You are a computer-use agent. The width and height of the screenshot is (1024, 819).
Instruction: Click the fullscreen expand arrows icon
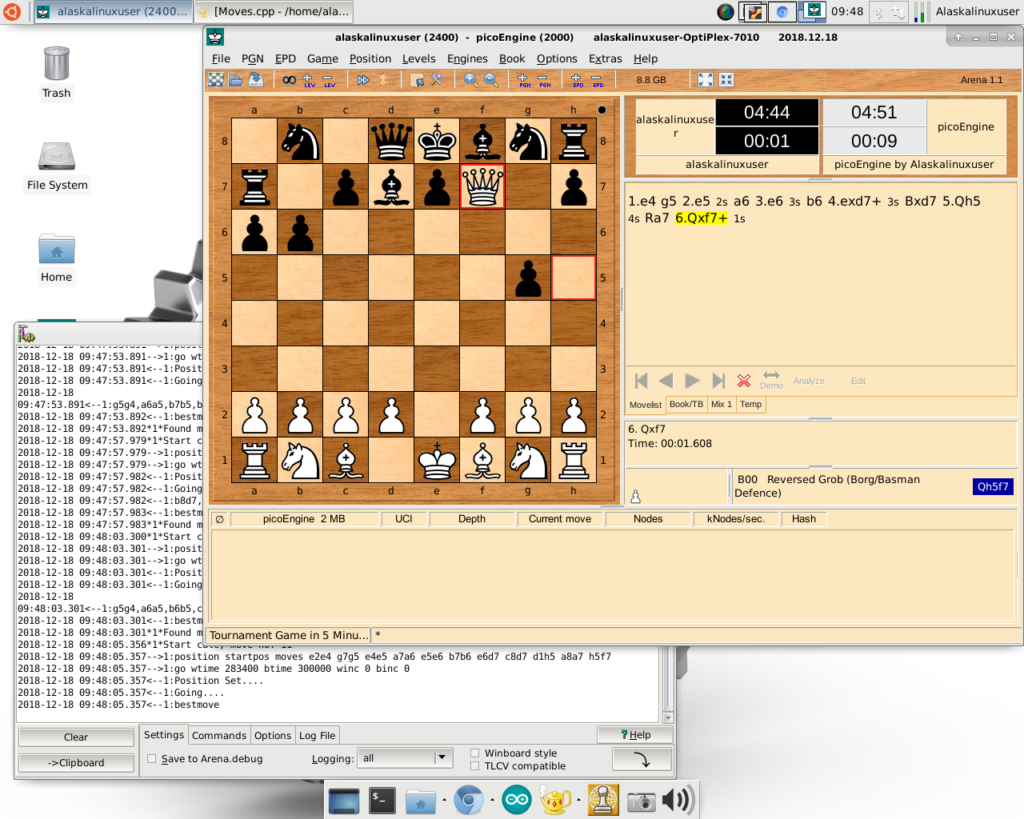point(705,79)
